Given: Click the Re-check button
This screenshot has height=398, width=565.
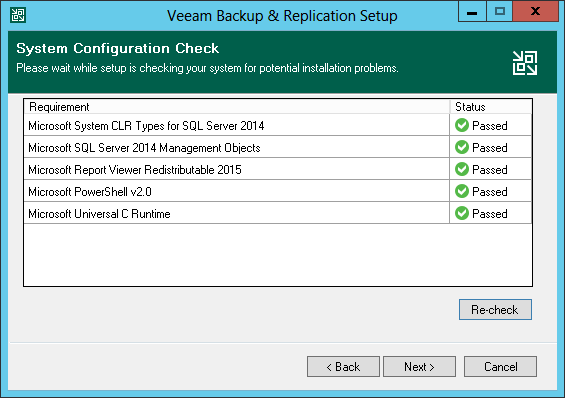Looking at the screenshot, I should click(495, 309).
